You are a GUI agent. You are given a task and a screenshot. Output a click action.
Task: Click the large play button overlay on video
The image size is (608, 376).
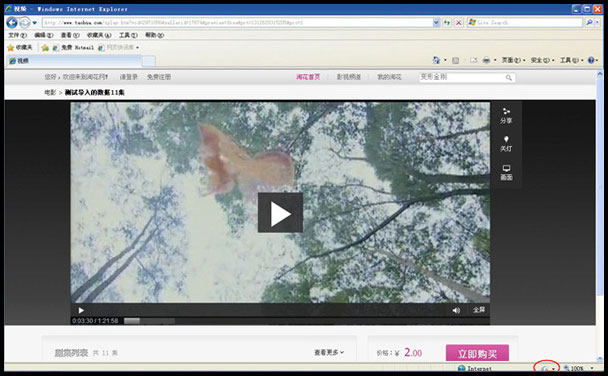coord(280,213)
